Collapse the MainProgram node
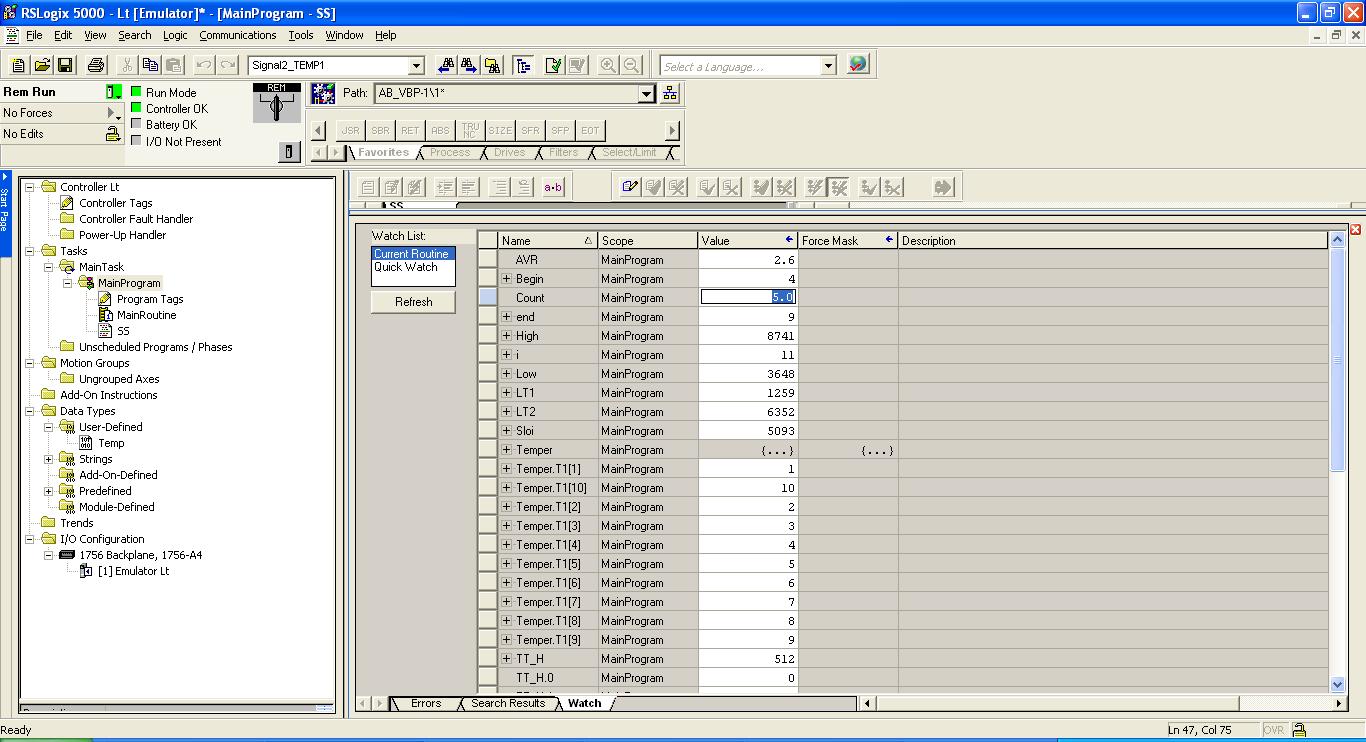The width and height of the screenshot is (1366, 742). 68,283
